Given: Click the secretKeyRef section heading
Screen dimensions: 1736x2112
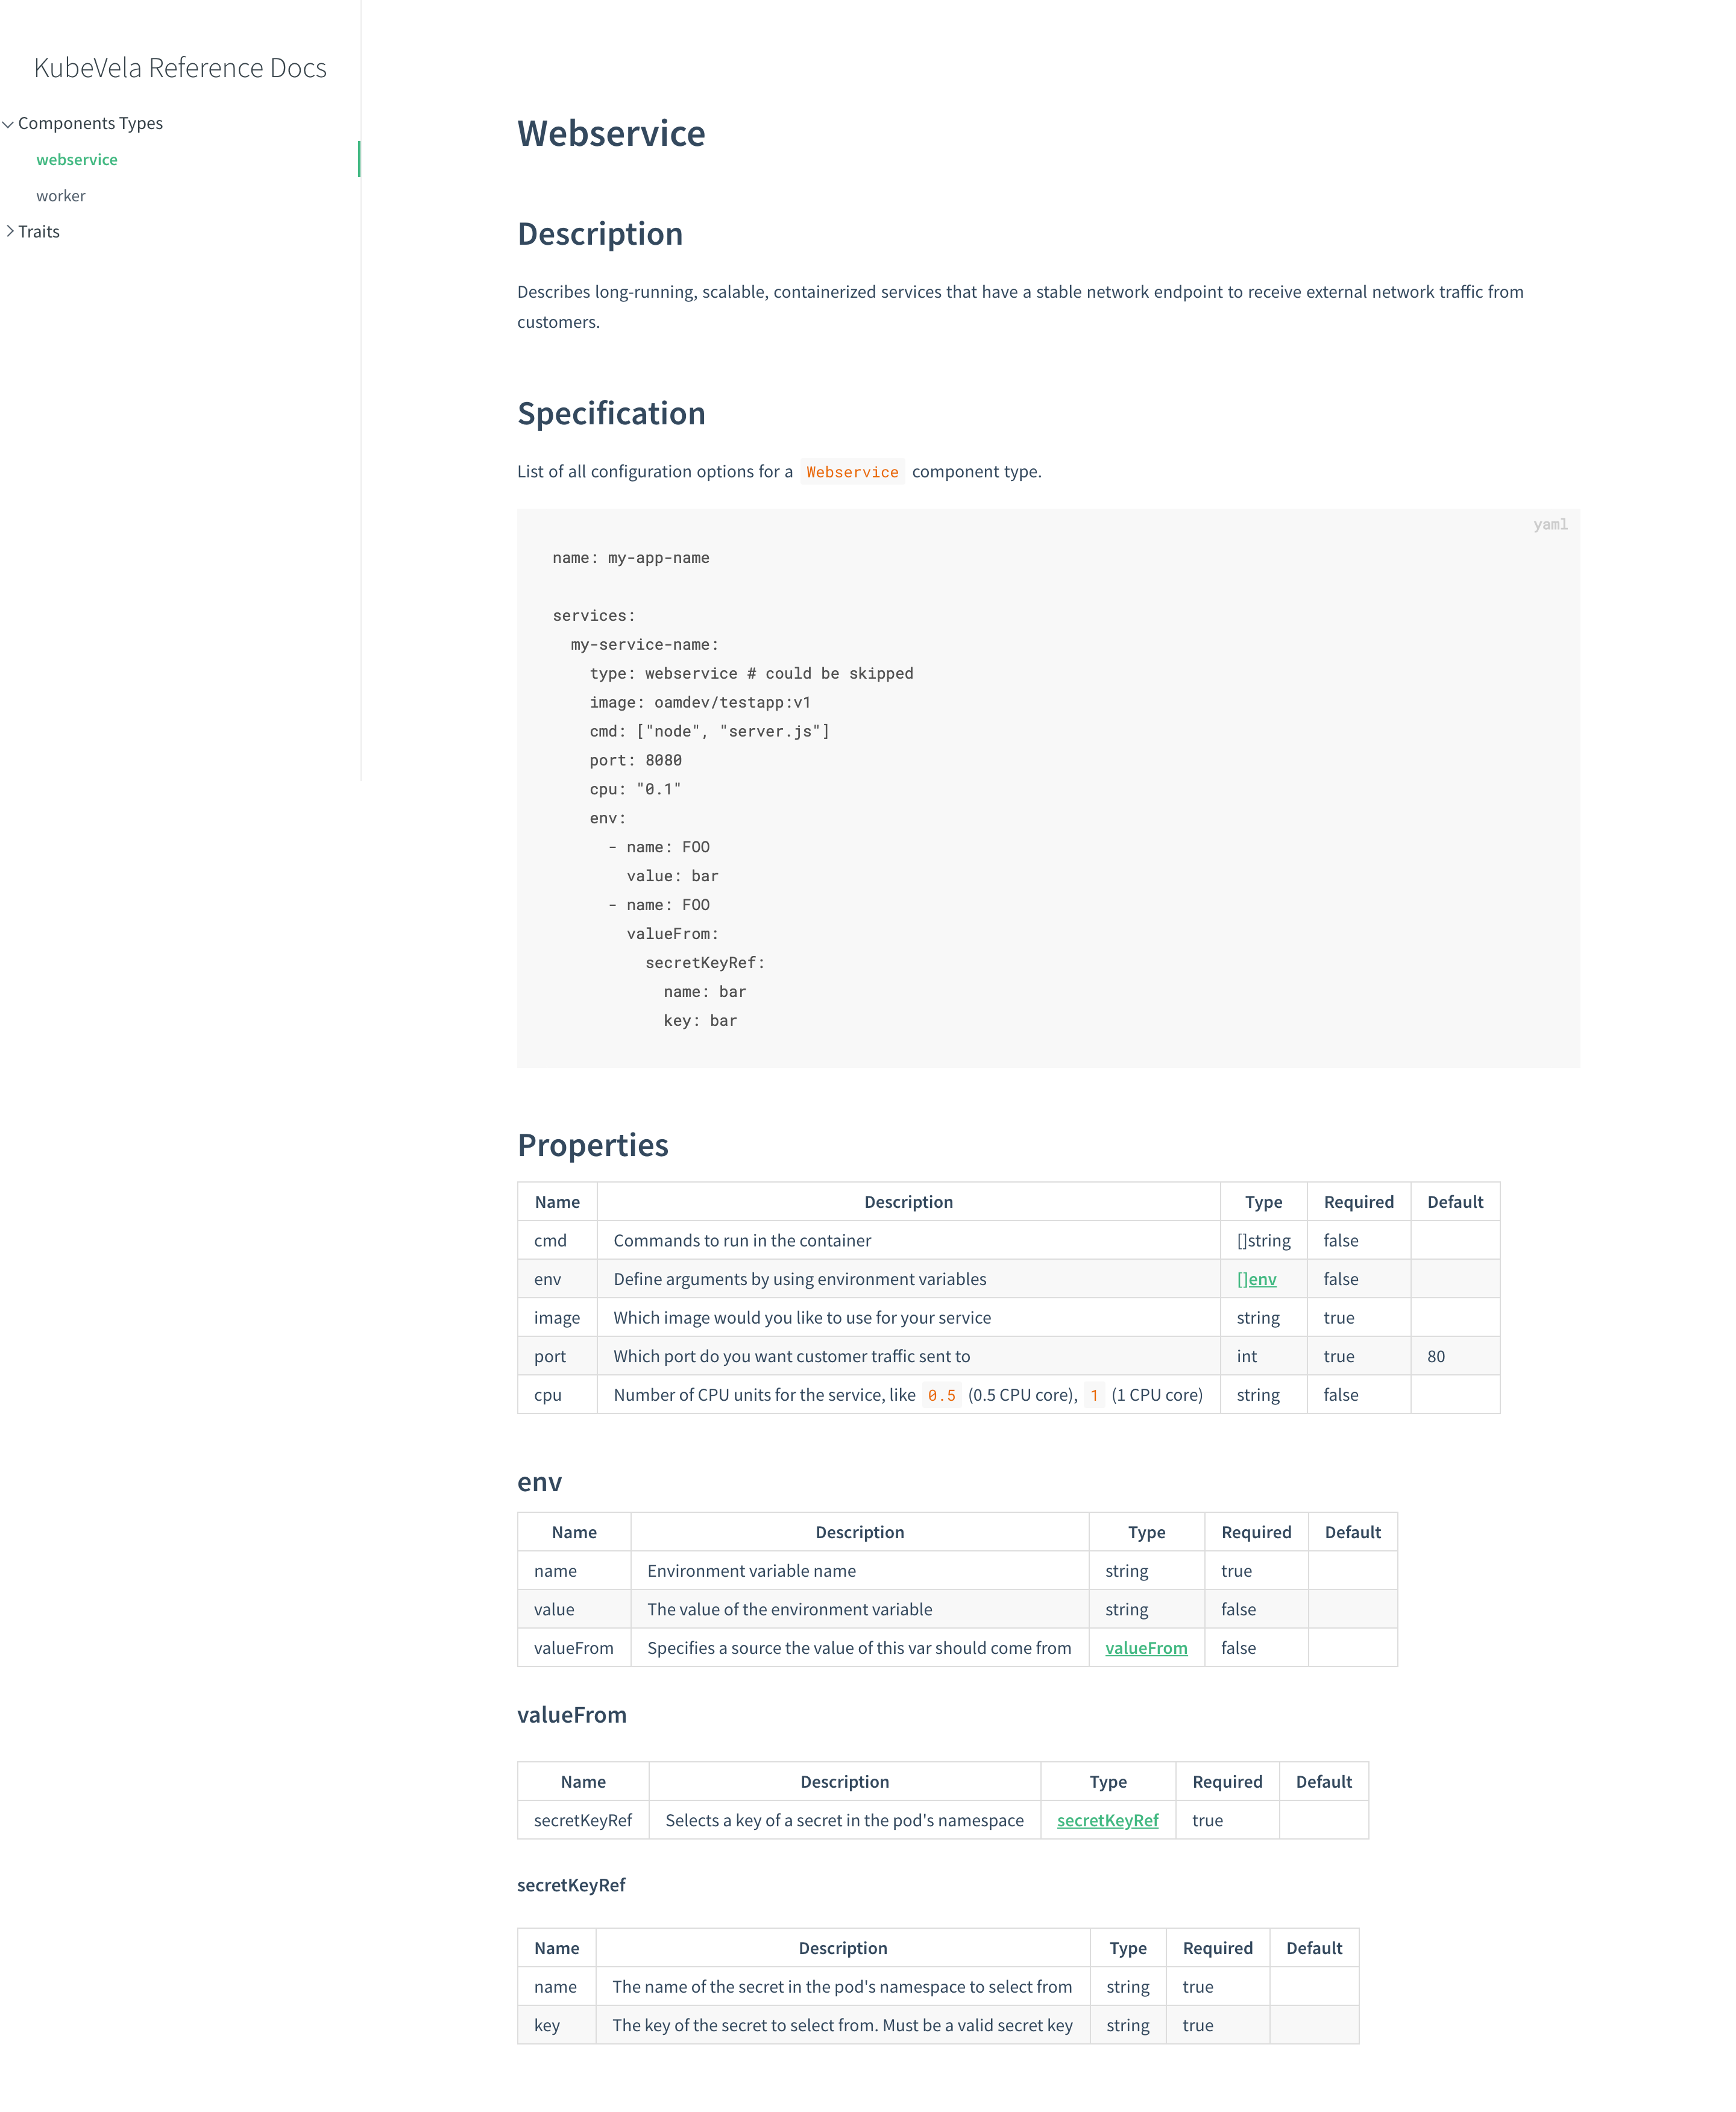Looking at the screenshot, I should [571, 1885].
